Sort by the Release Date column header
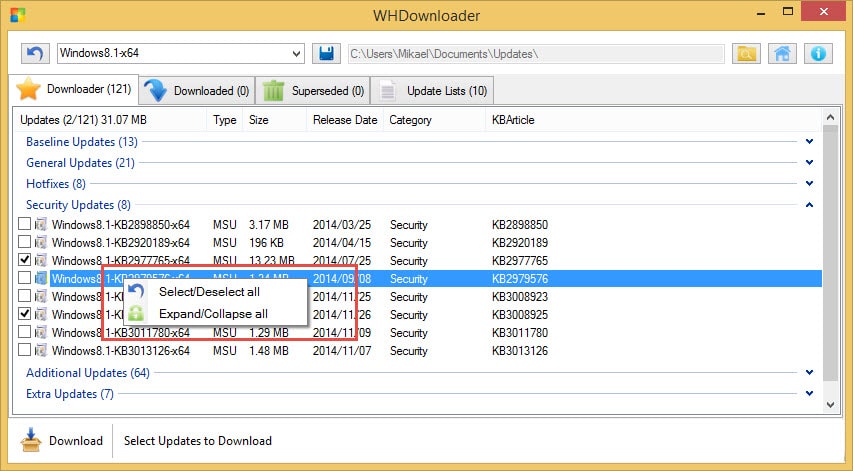Screen dimensions: 853x471 coord(345,120)
